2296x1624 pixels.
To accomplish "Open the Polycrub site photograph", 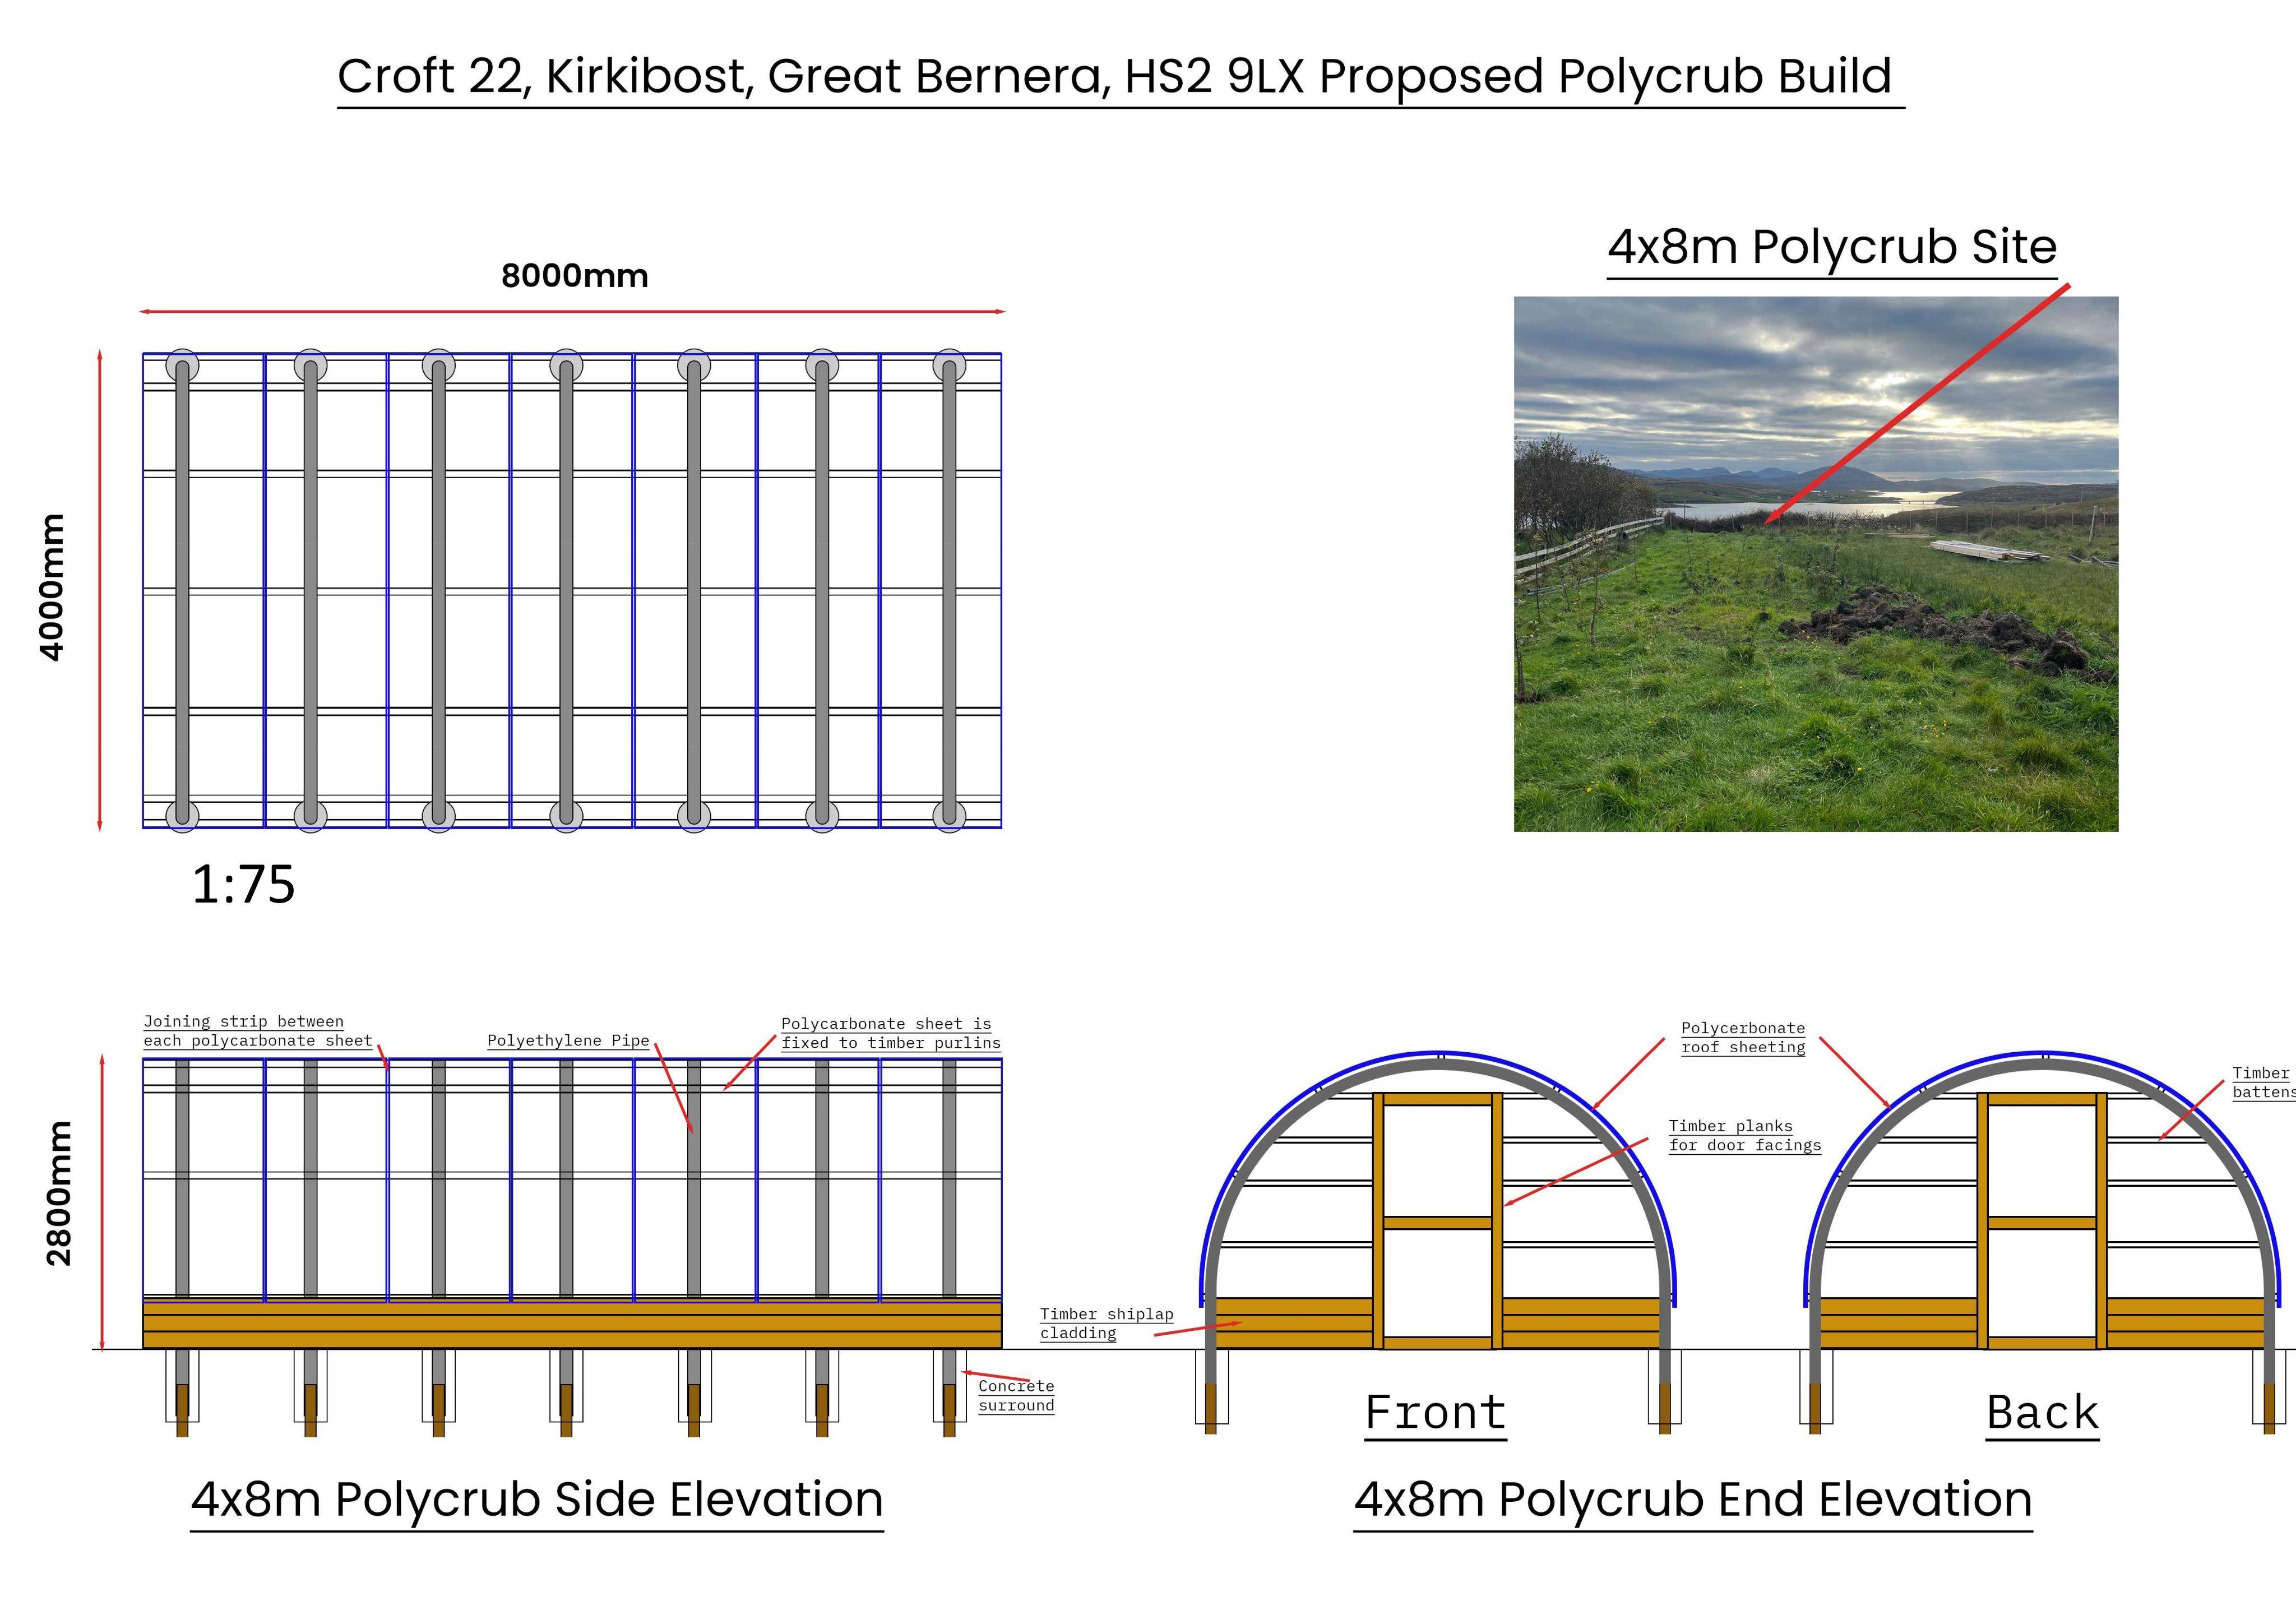I will click(x=1816, y=564).
